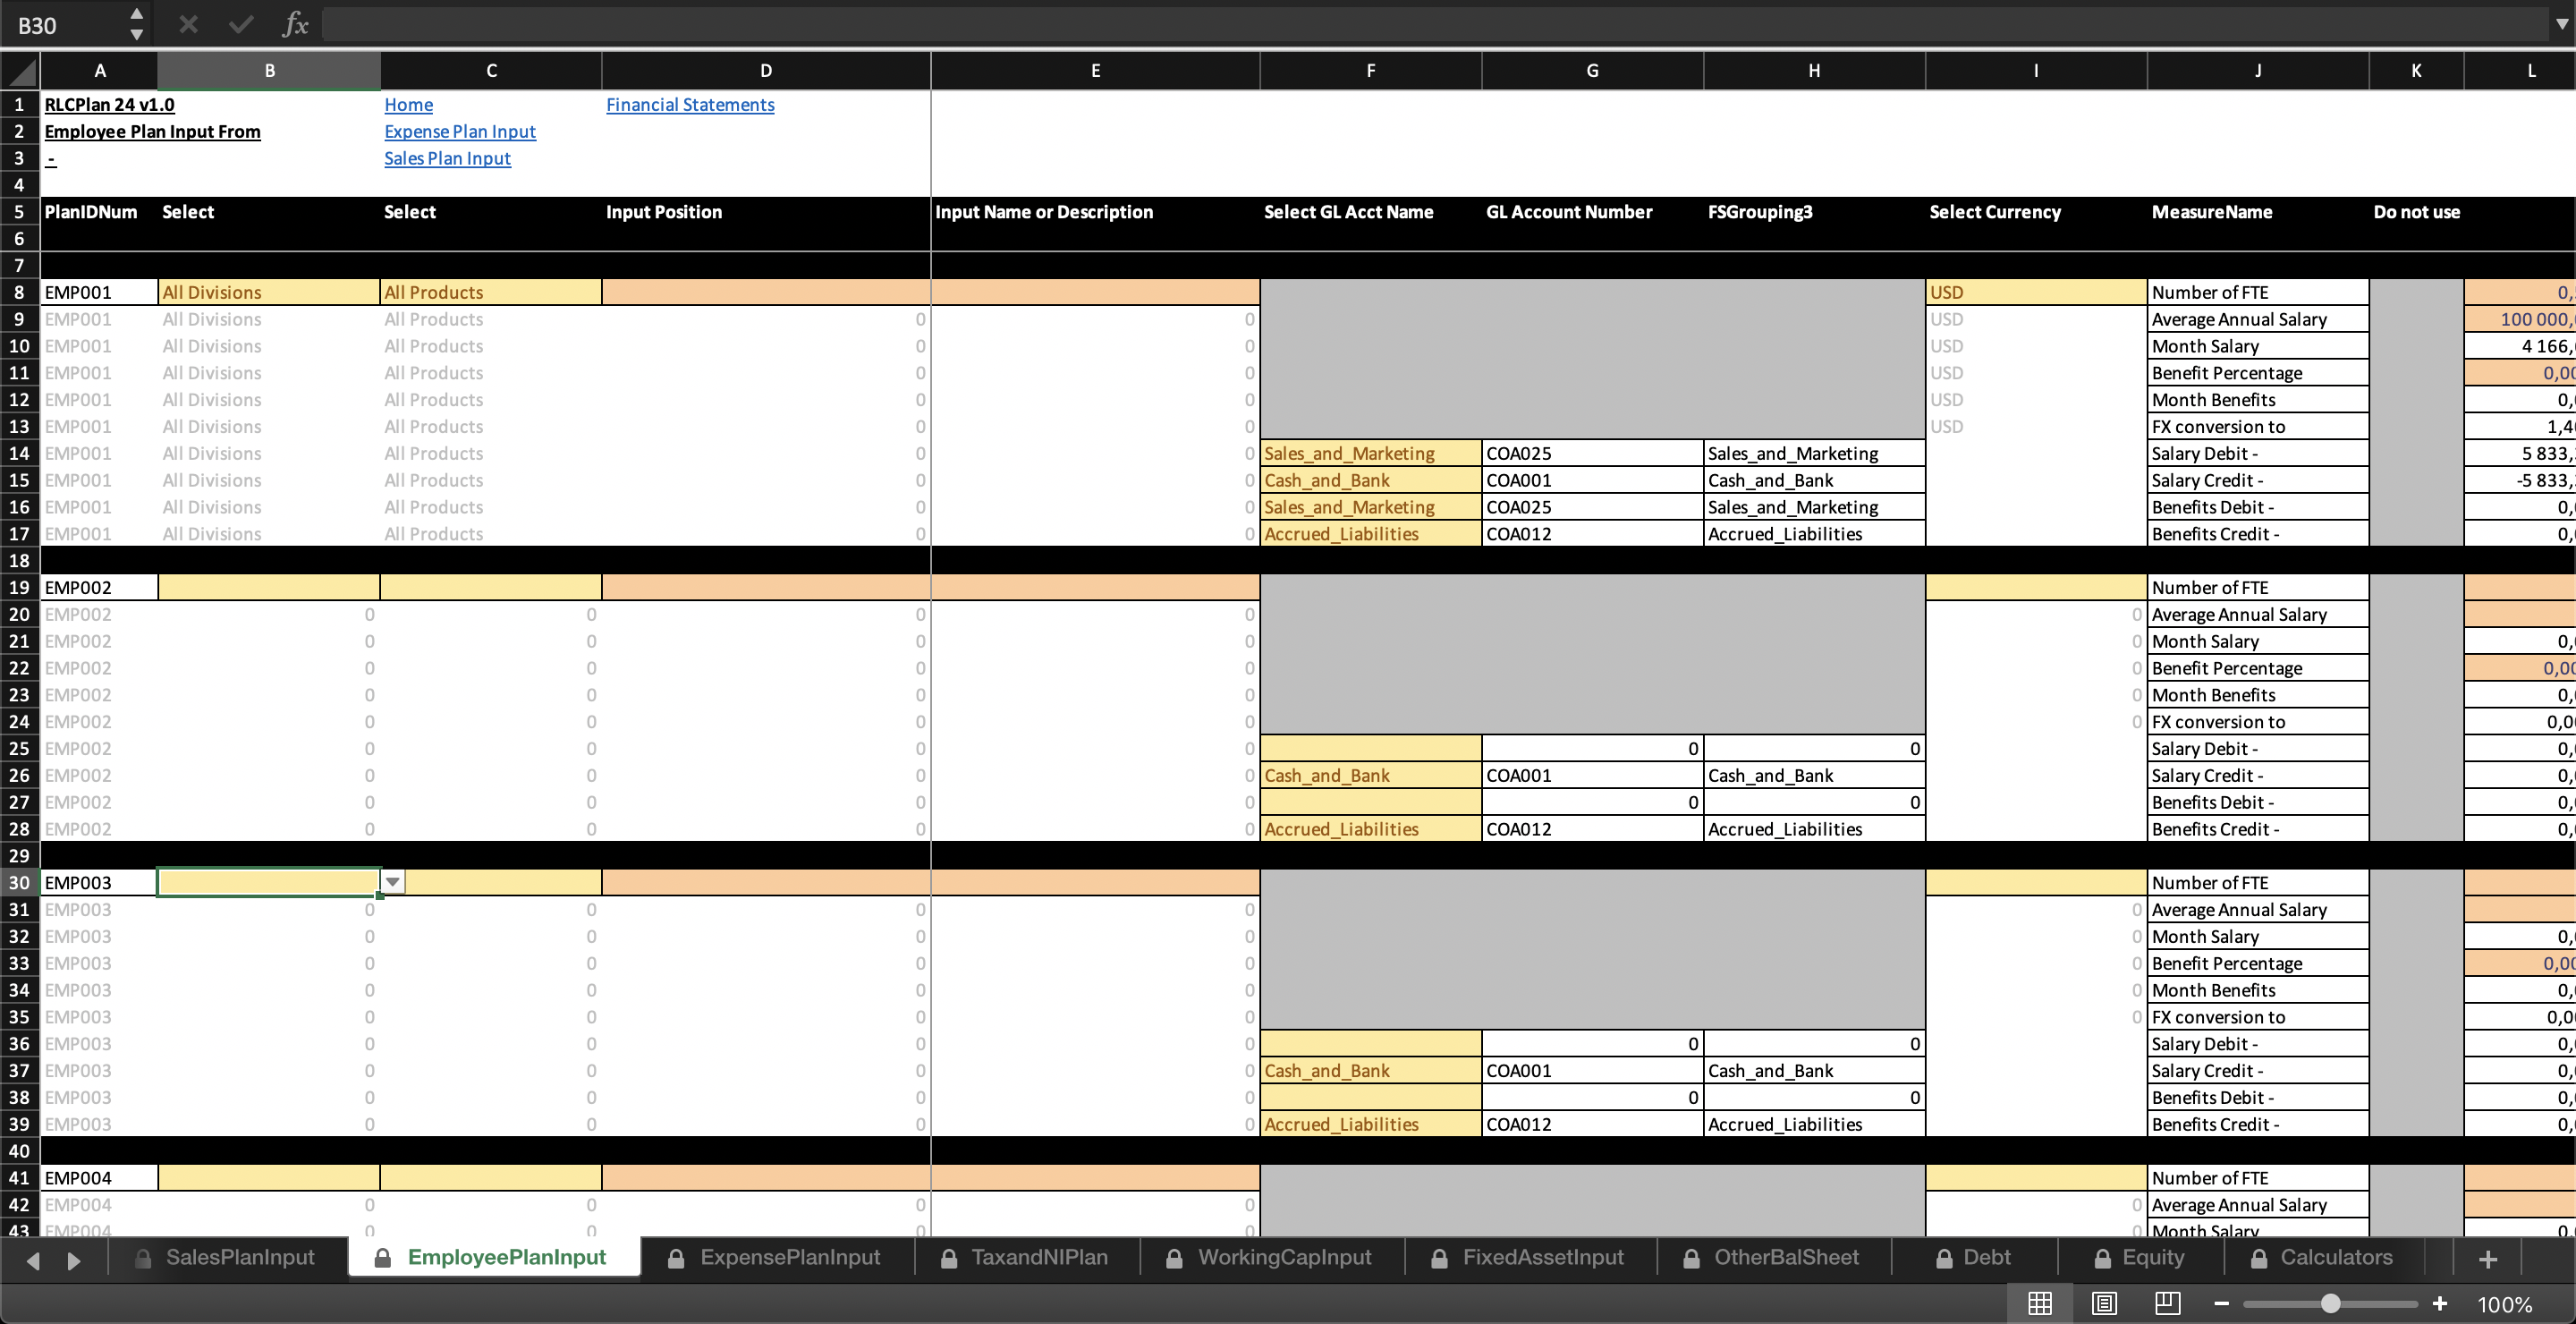This screenshot has height=1324, width=2576.
Task: Select Accrued_Liabilities GL account in row 17
Action: (x=1370, y=534)
